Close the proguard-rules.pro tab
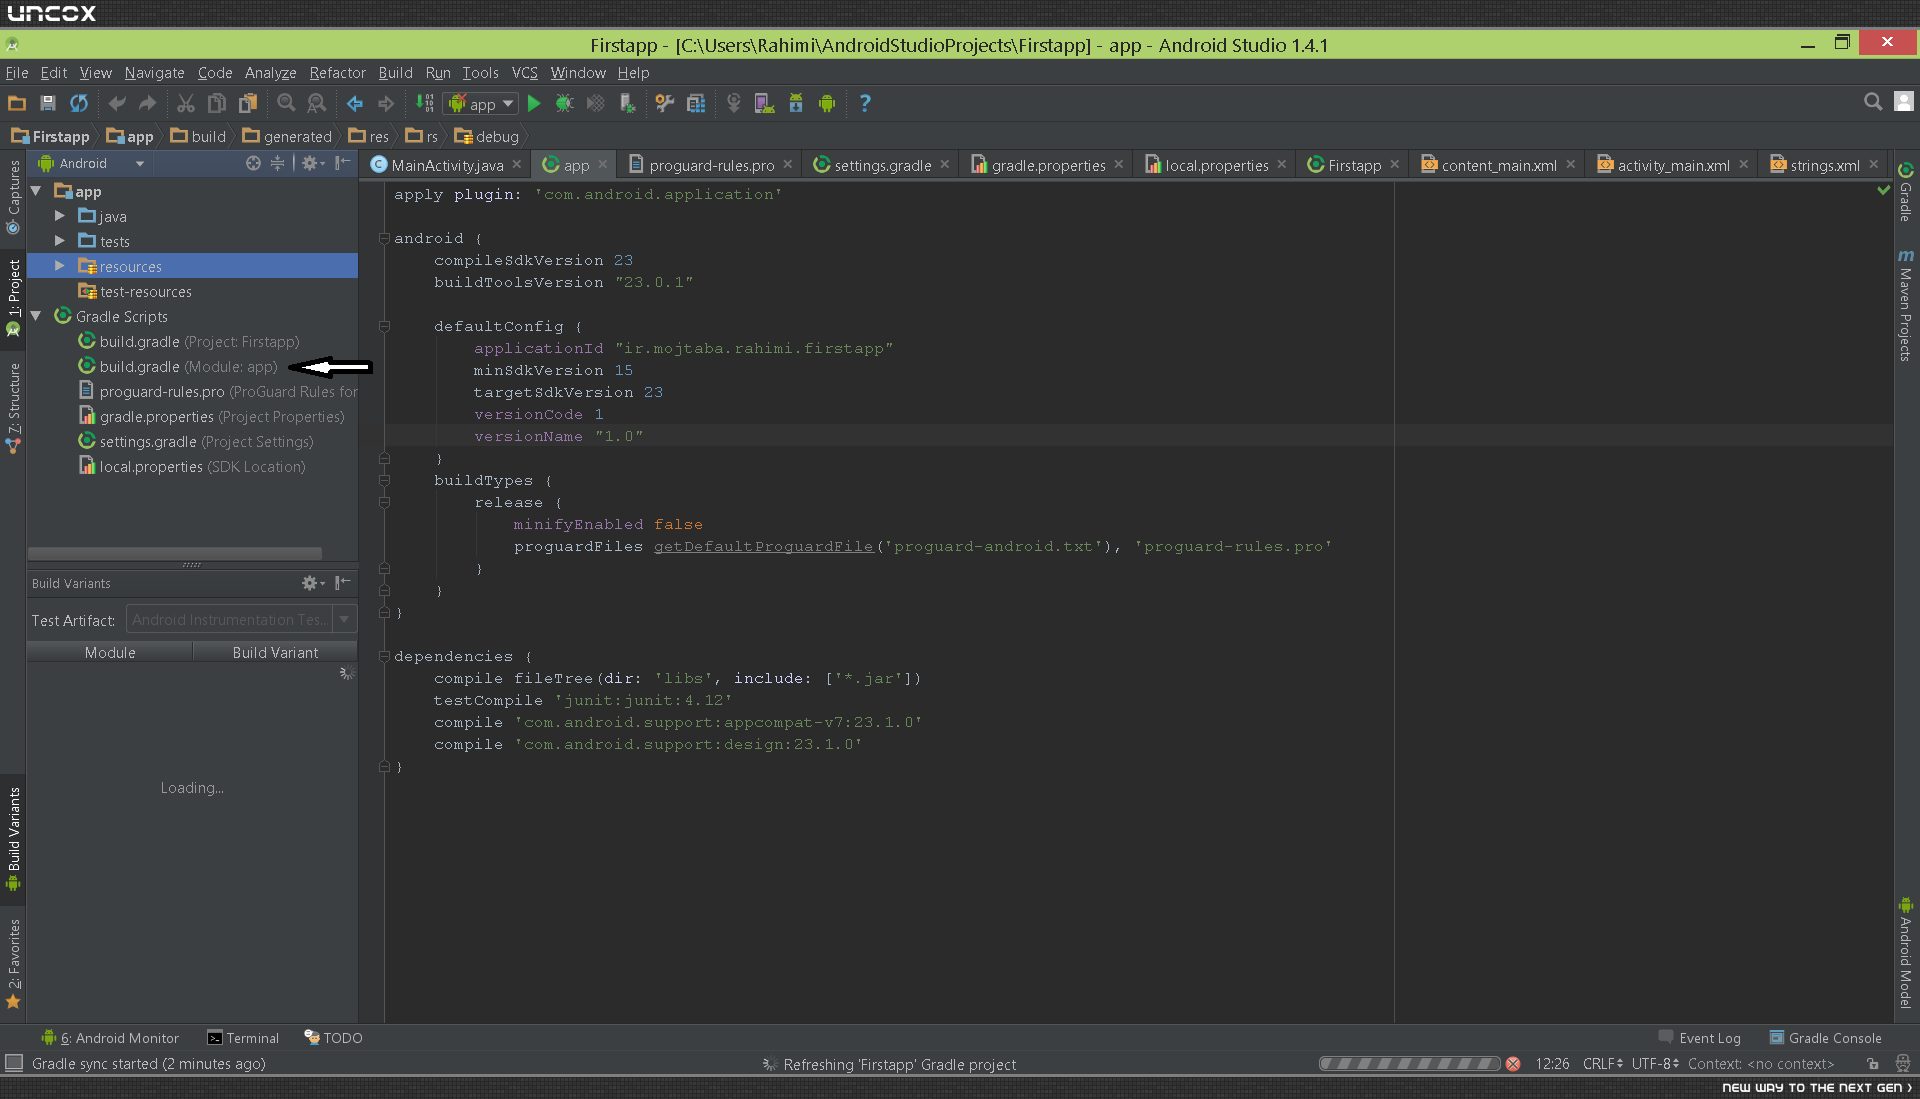 point(788,165)
